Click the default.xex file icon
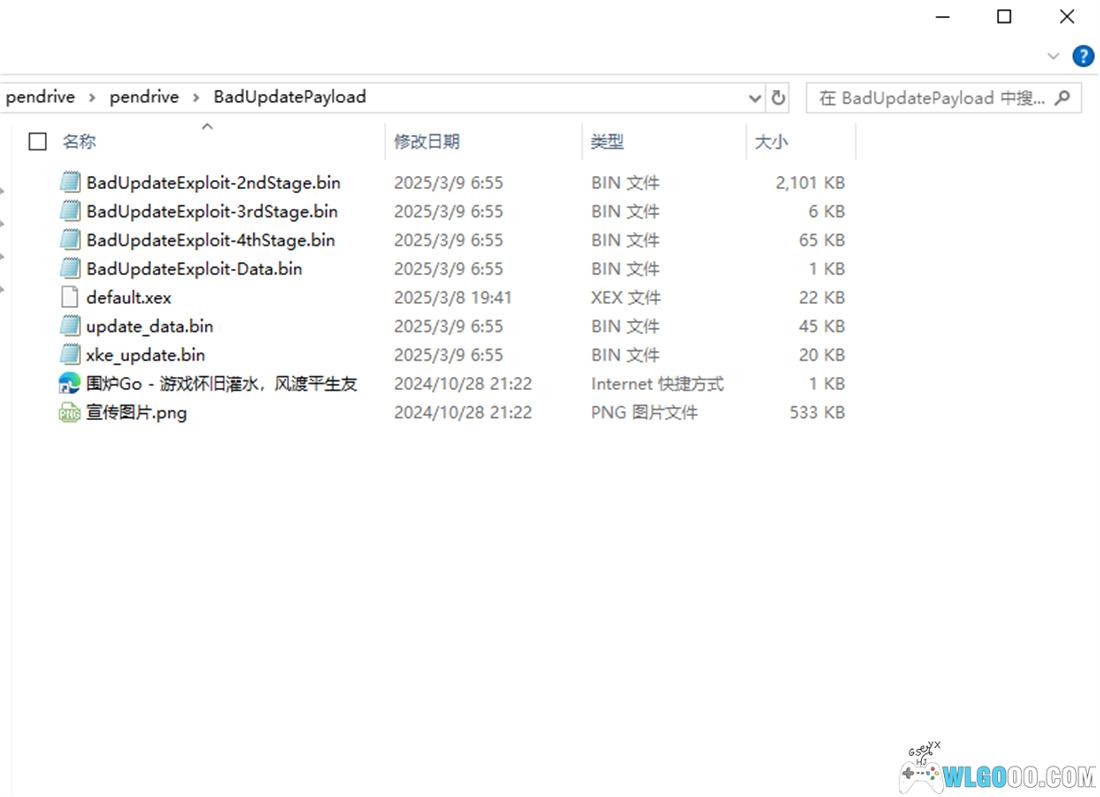This screenshot has width=1100, height=797. (x=69, y=297)
